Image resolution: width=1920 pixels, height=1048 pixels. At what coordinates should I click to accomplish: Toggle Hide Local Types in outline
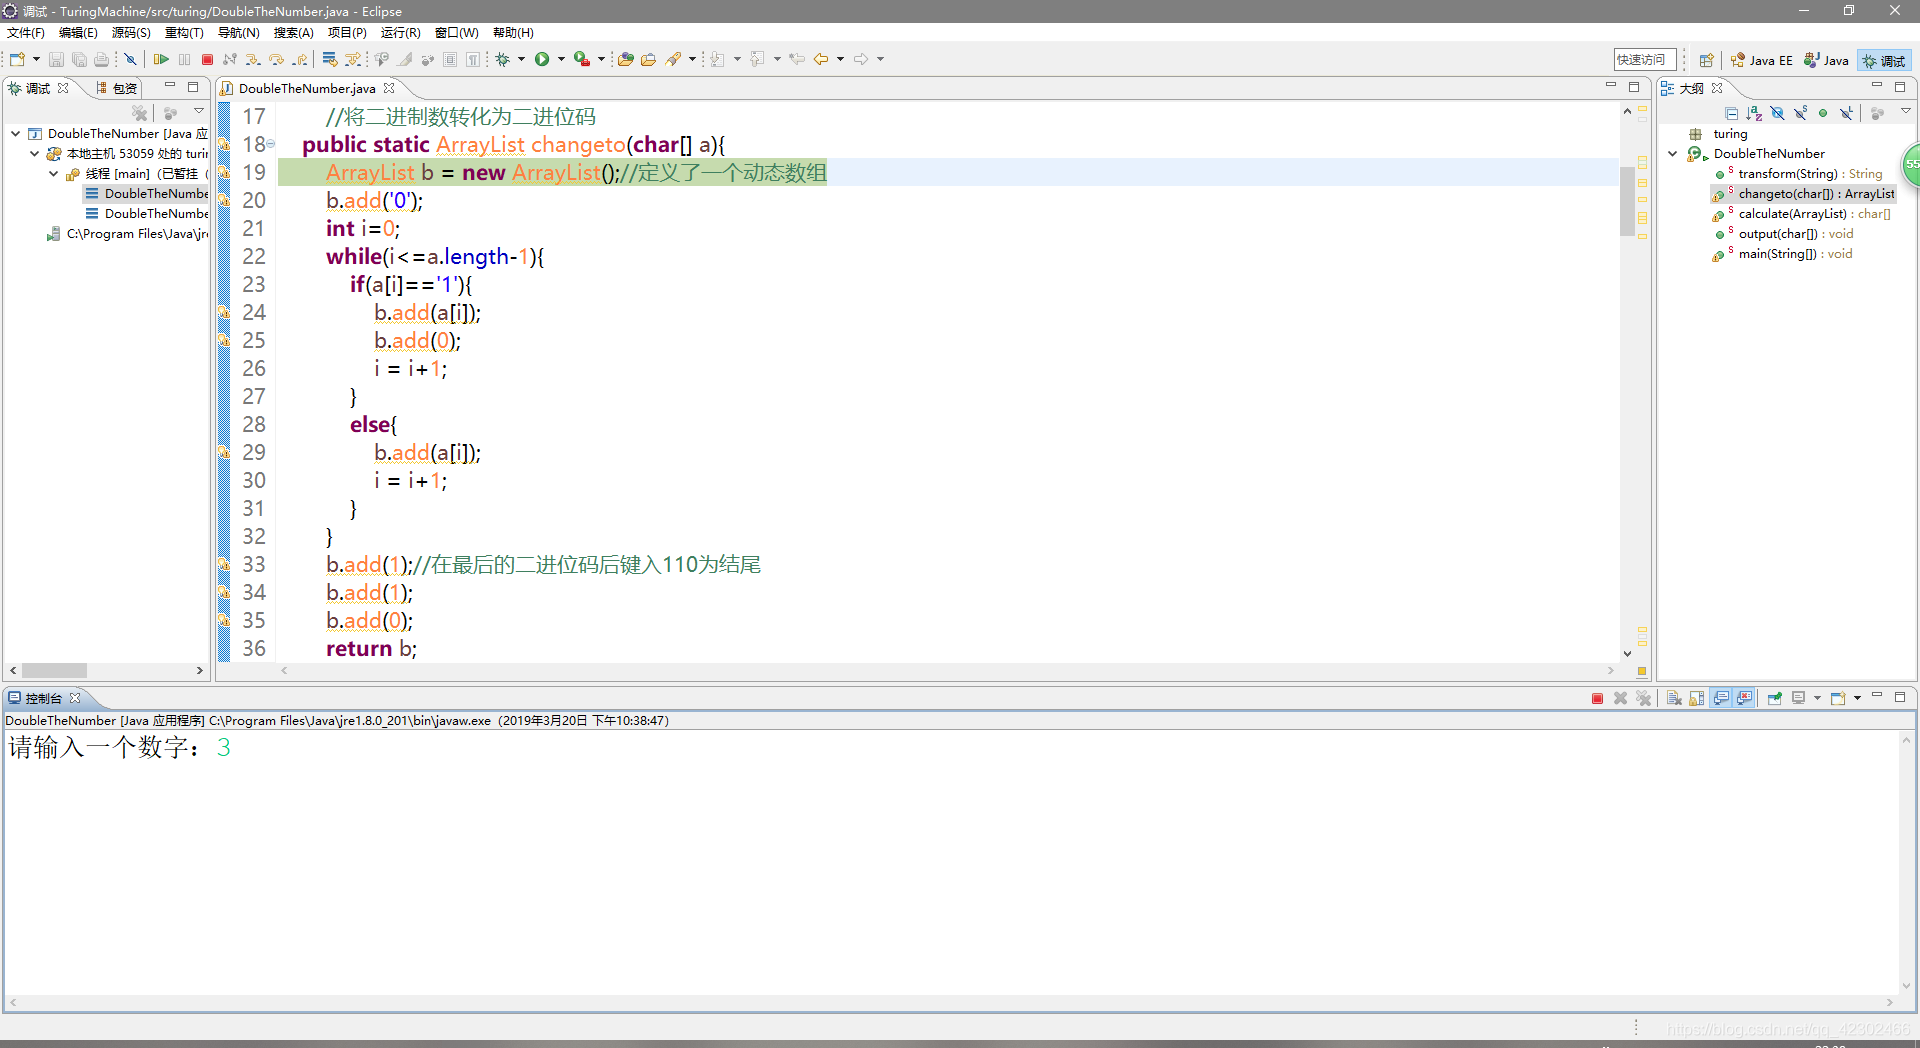point(1846,114)
